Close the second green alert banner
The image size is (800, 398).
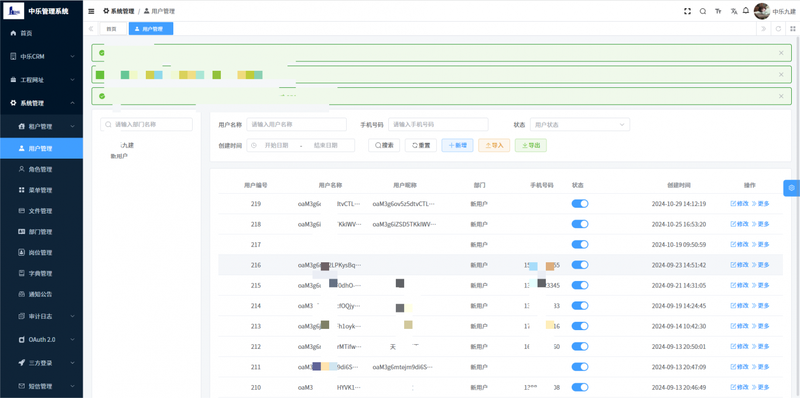(781, 74)
